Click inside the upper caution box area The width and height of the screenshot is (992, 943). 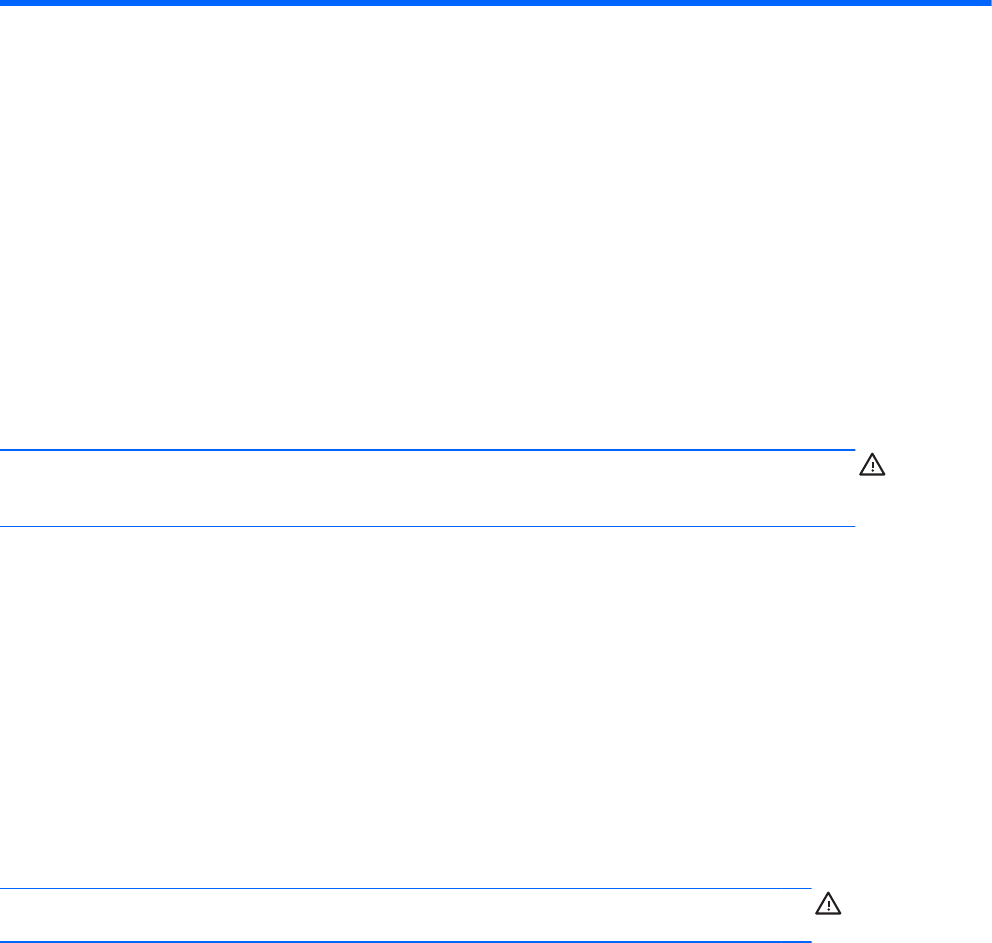click(x=428, y=488)
